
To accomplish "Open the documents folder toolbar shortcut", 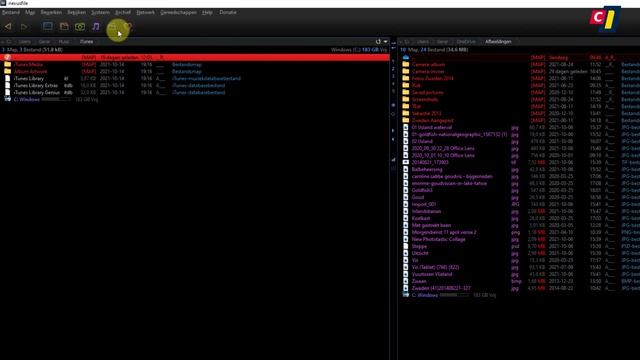I will point(64,27).
